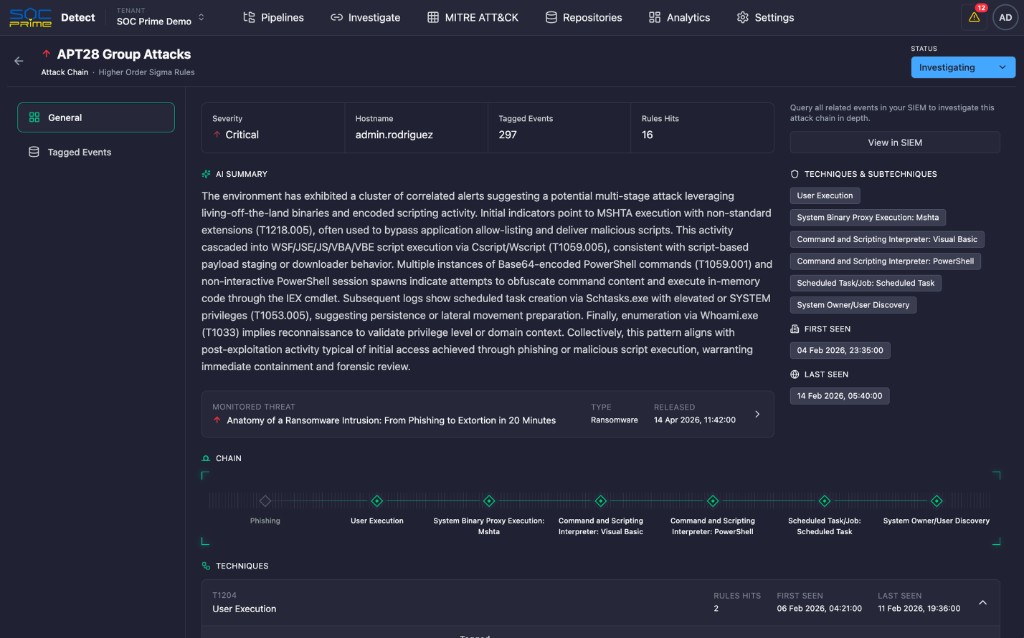Click the Analytics dashboard icon
This screenshot has height=638, width=1024.
pyautogui.click(x=654, y=18)
